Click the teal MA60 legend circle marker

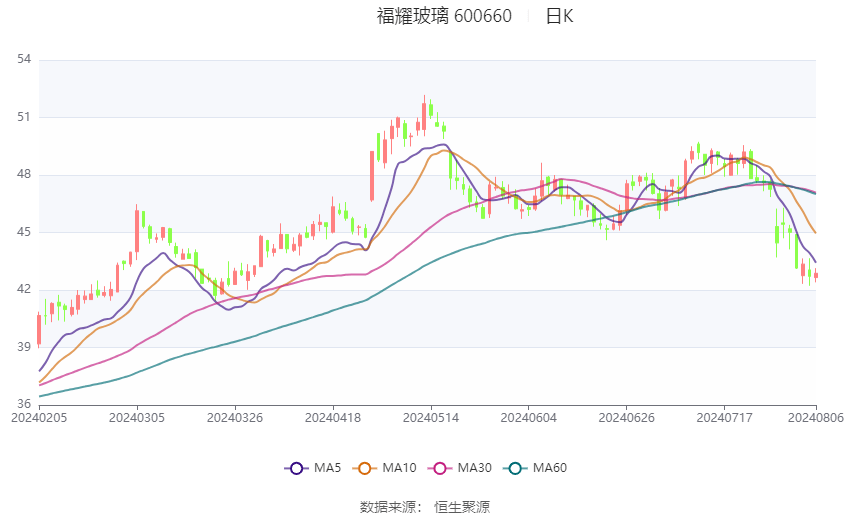pos(516,468)
